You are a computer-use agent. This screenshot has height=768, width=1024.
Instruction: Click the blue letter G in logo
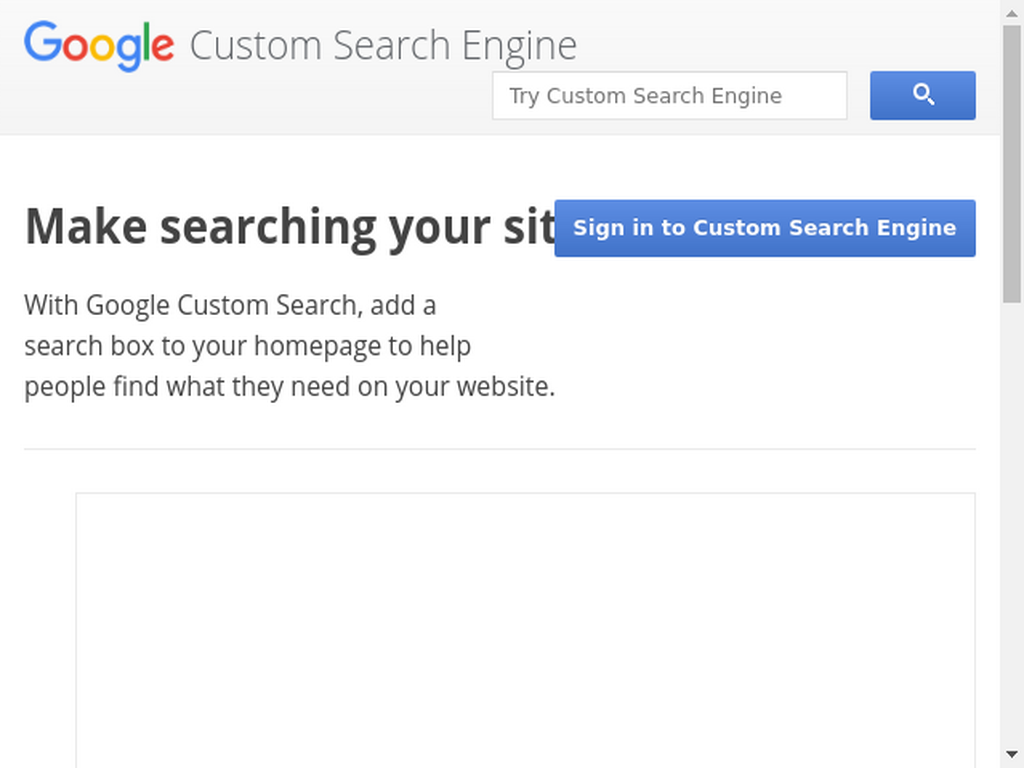click(x=42, y=40)
